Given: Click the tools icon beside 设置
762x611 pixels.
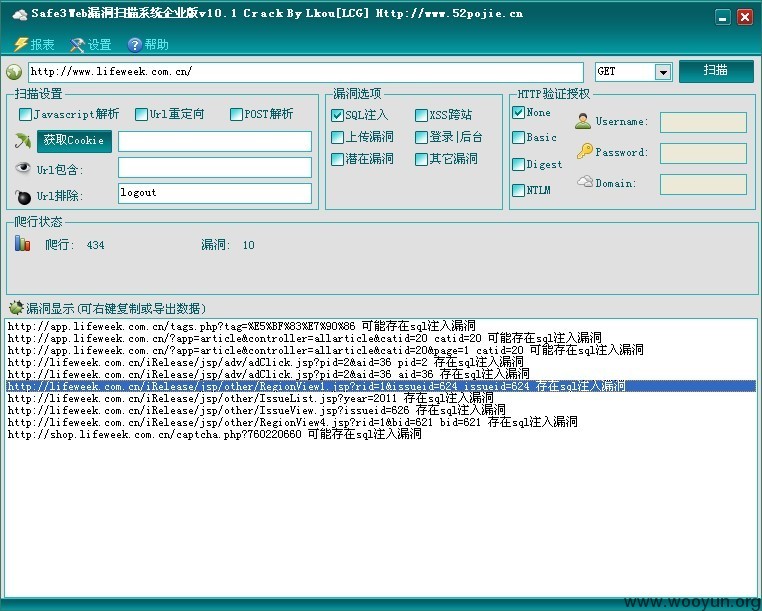Looking at the screenshot, I should pyautogui.click(x=77, y=45).
